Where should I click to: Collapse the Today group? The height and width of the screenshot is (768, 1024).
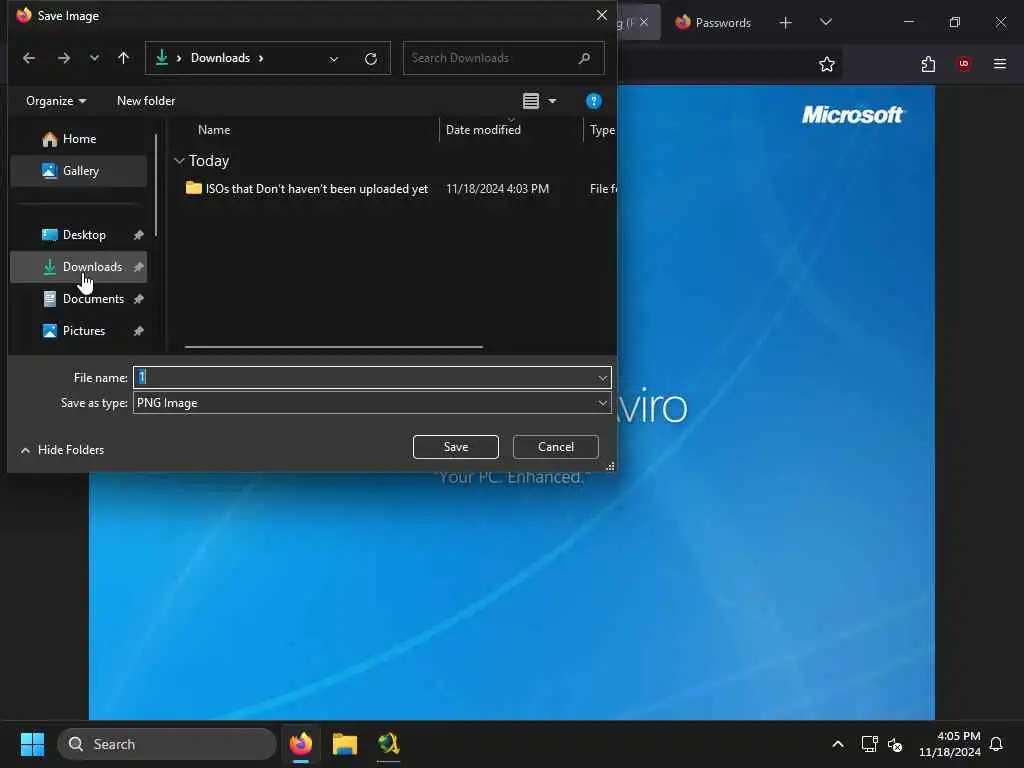[179, 161]
